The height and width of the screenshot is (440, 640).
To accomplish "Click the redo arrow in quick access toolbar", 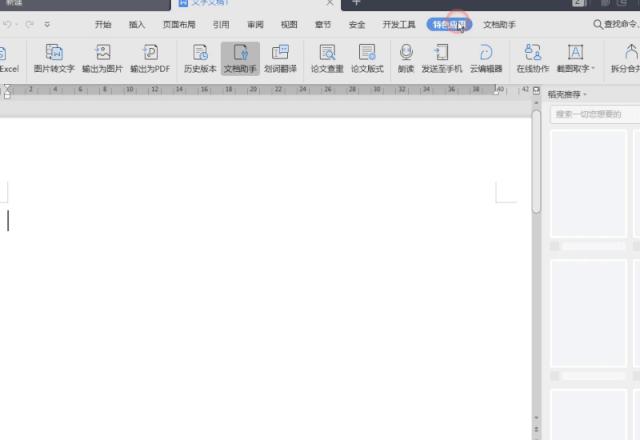I will click(29, 24).
